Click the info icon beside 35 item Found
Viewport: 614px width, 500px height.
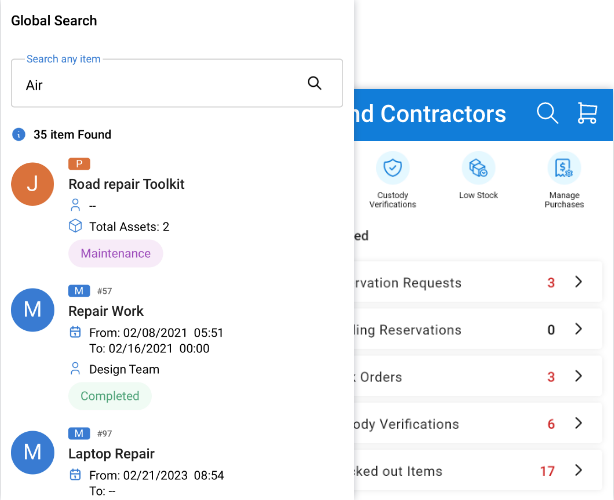(18, 134)
